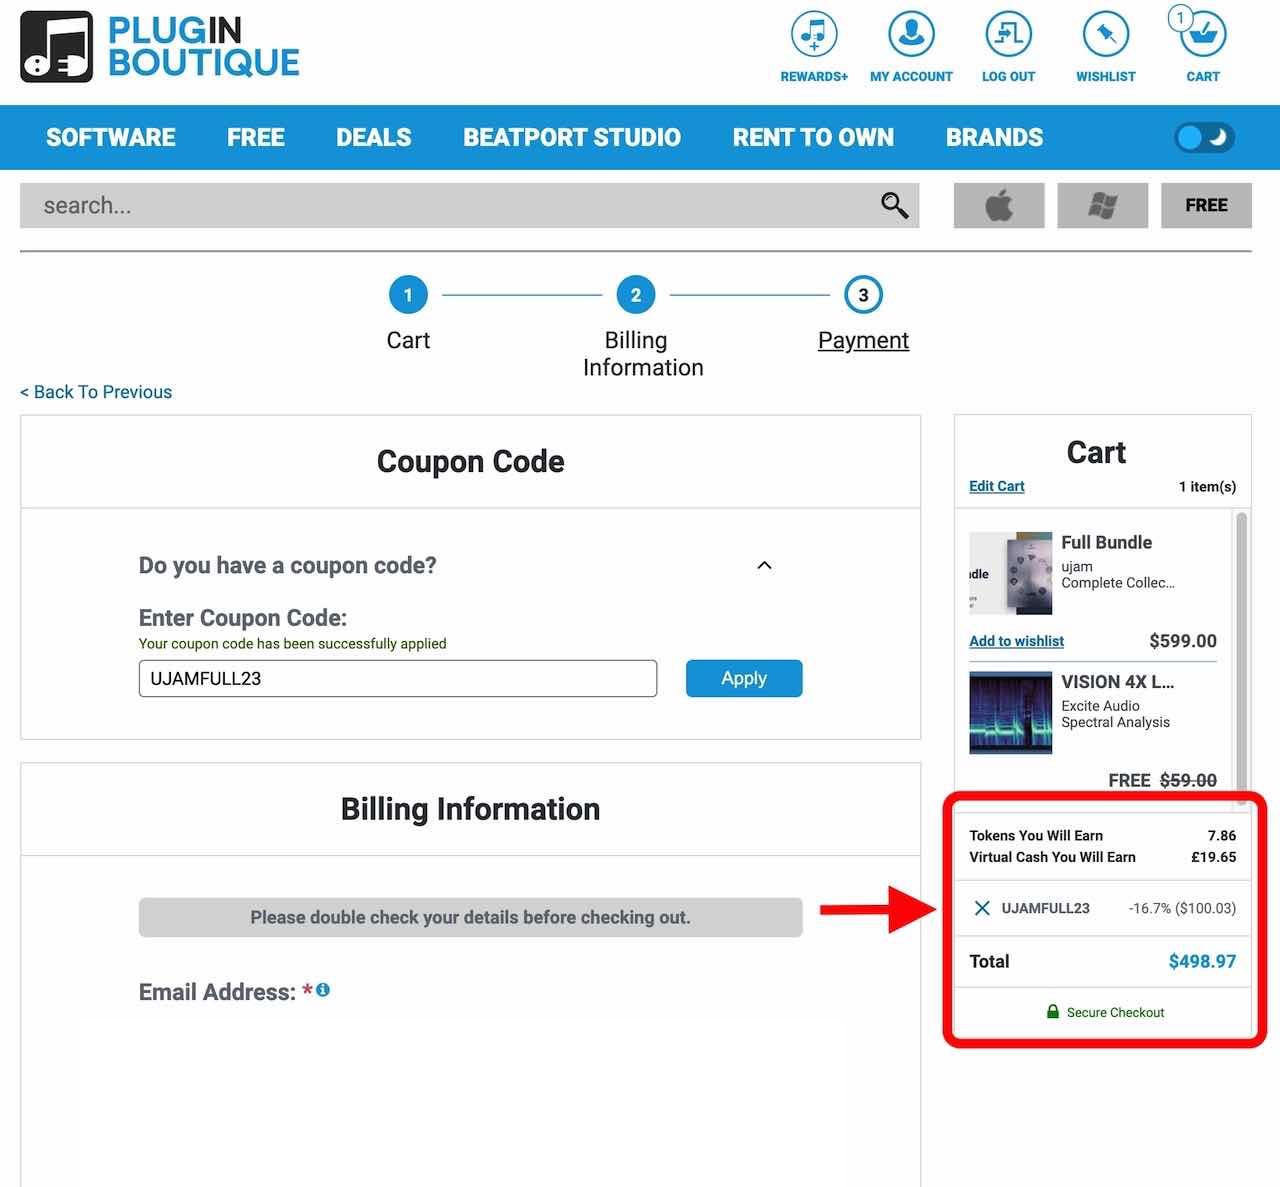Viewport: 1280px width, 1187px height.
Task: Open My Account icon
Action: (x=911, y=35)
